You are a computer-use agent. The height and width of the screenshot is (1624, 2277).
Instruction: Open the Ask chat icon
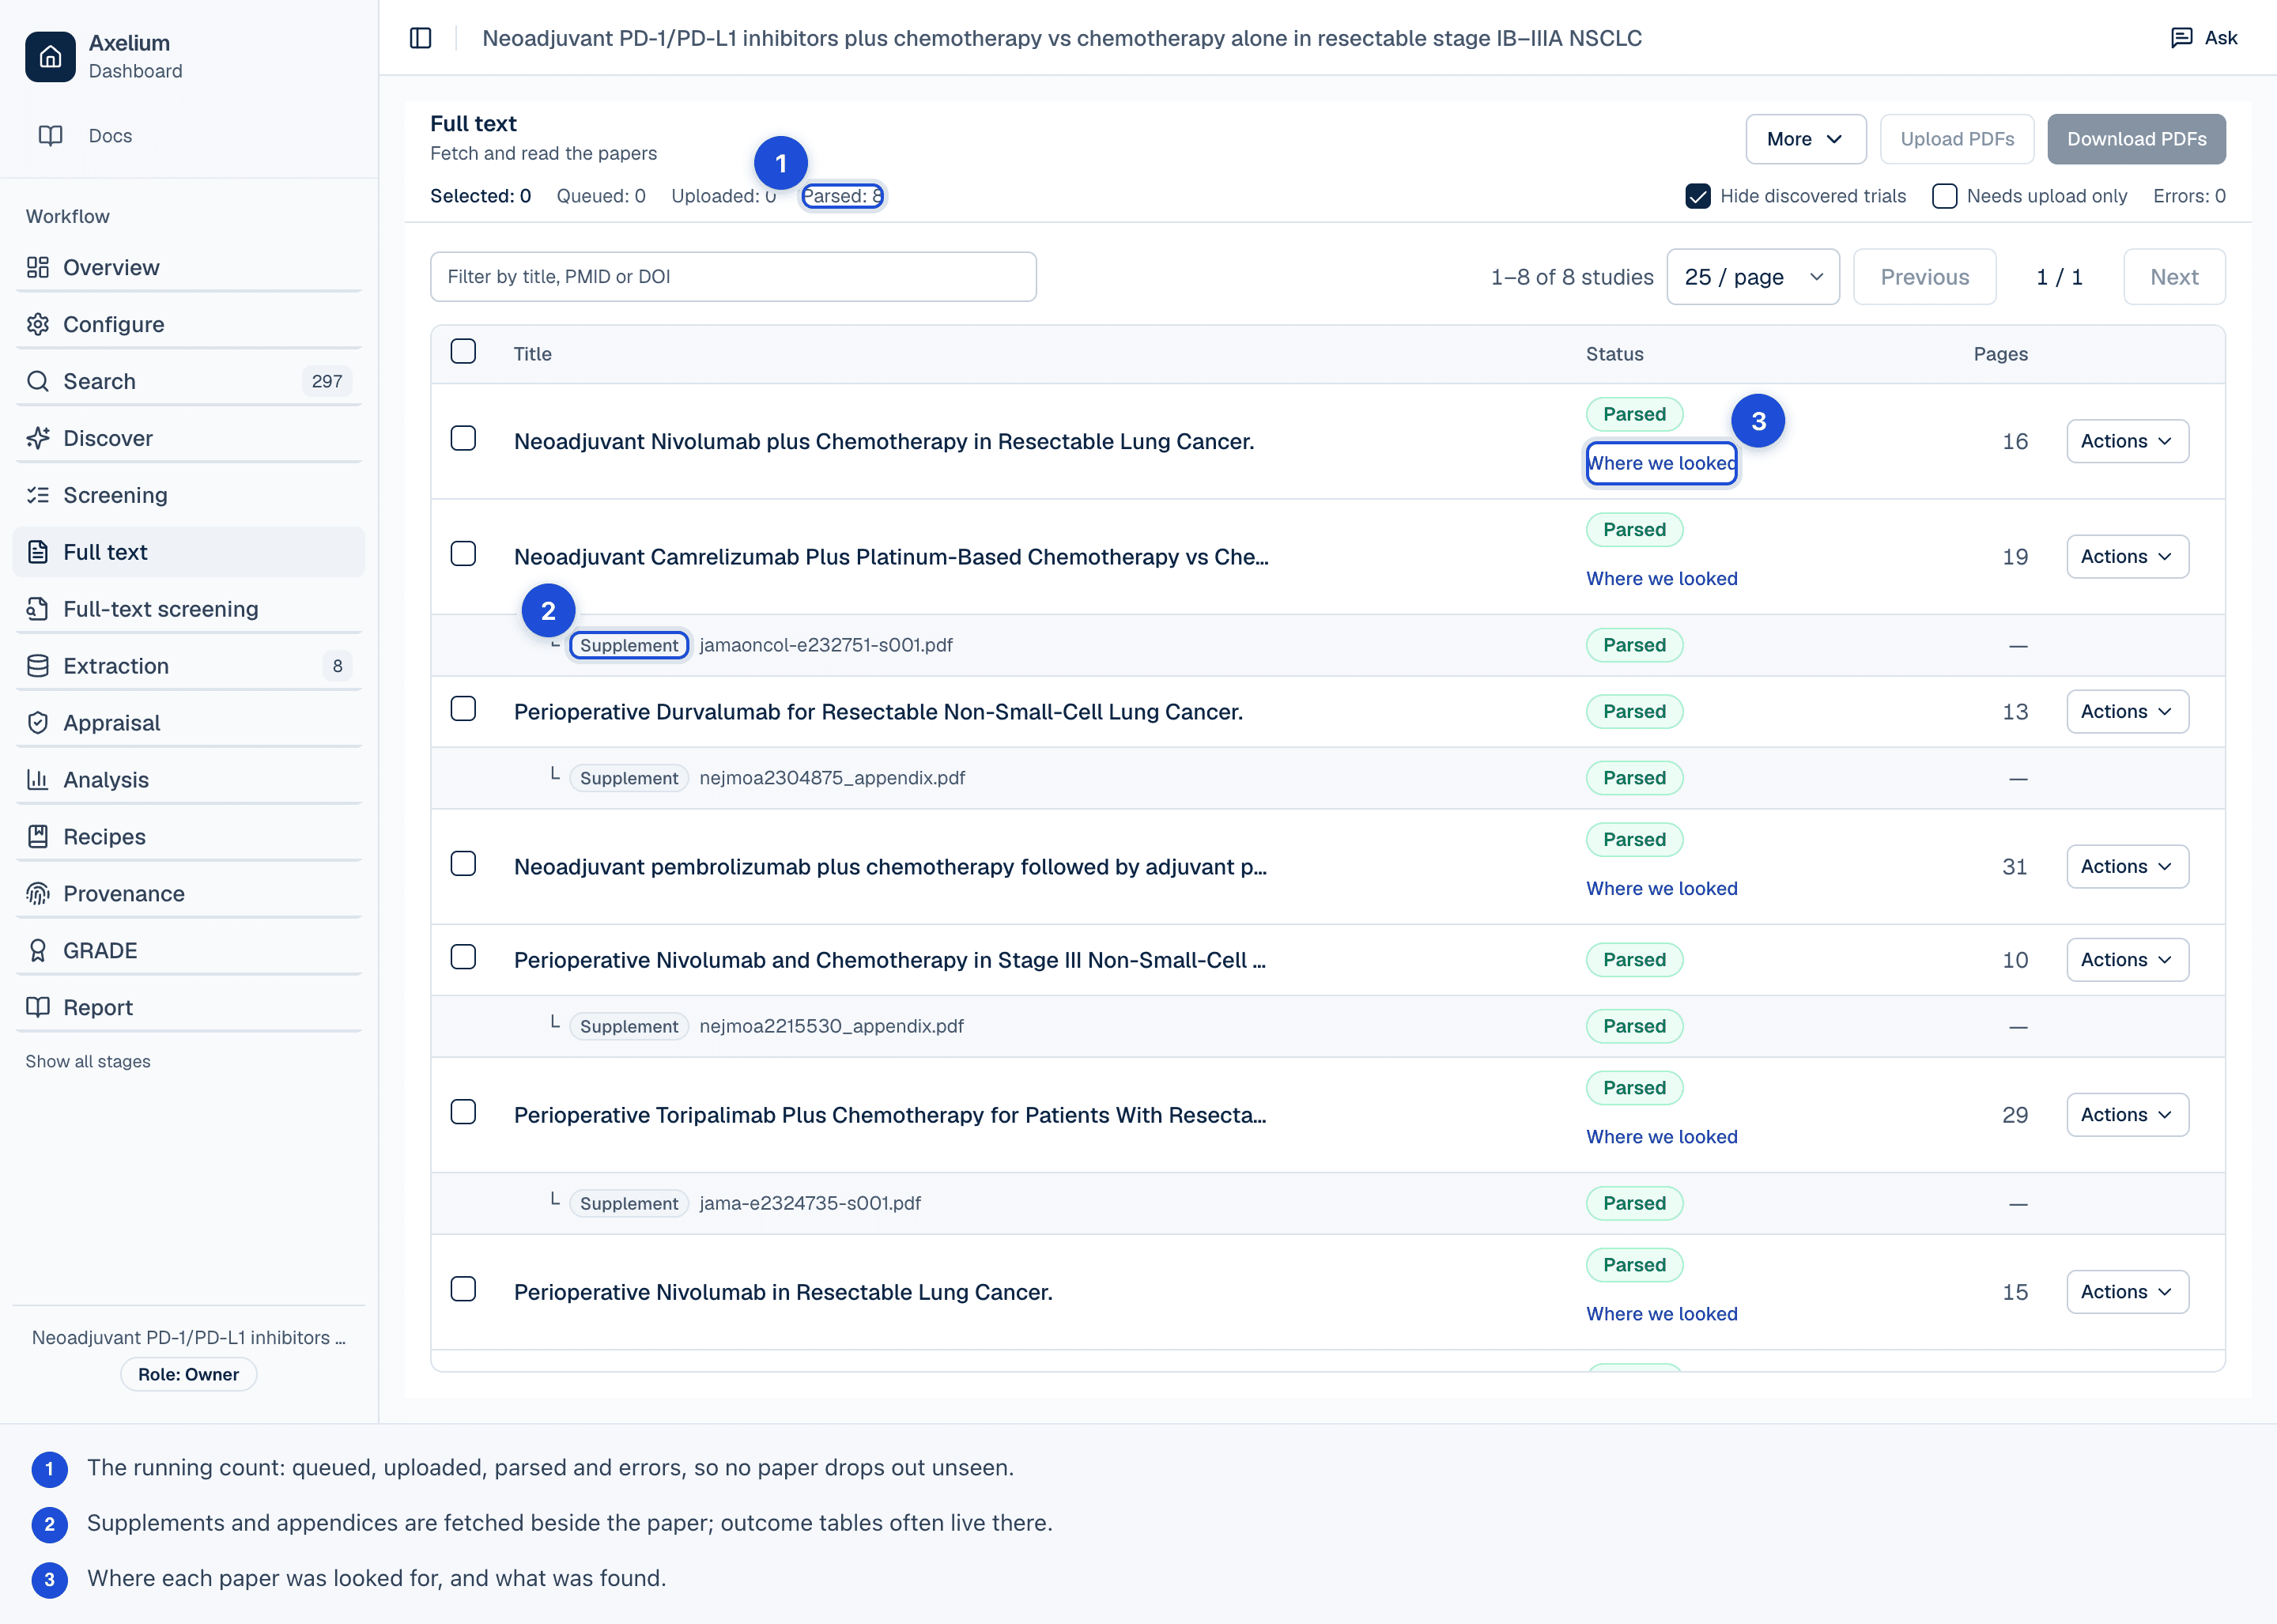(x=2181, y=38)
